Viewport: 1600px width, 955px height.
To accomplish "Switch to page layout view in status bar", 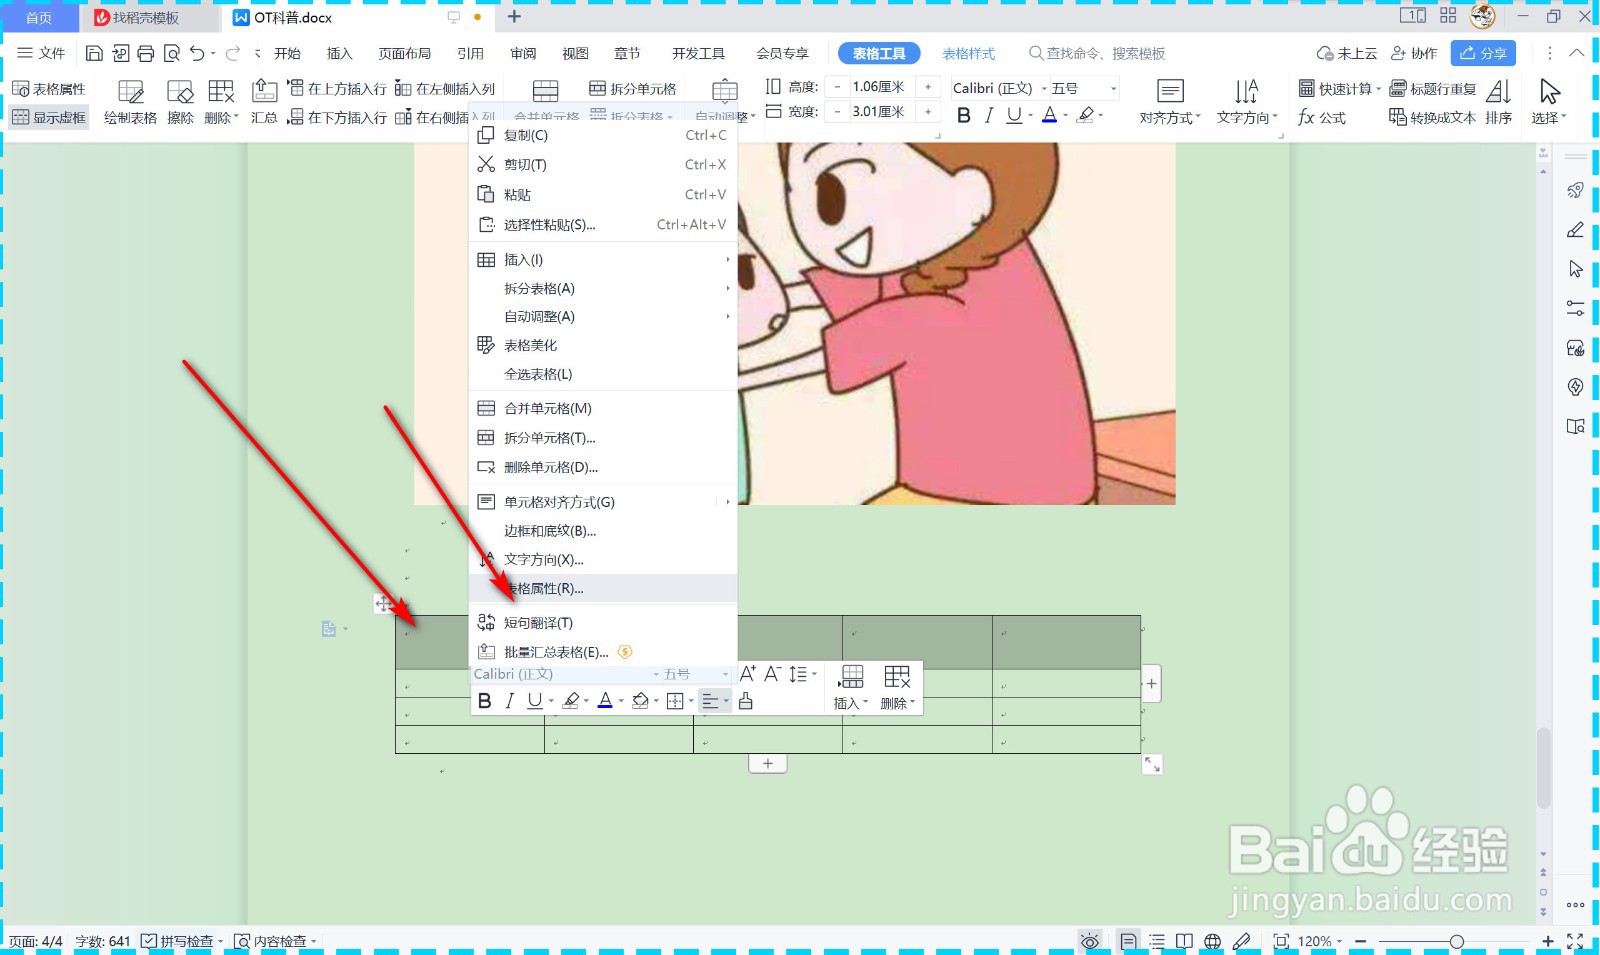I will pos(1128,941).
